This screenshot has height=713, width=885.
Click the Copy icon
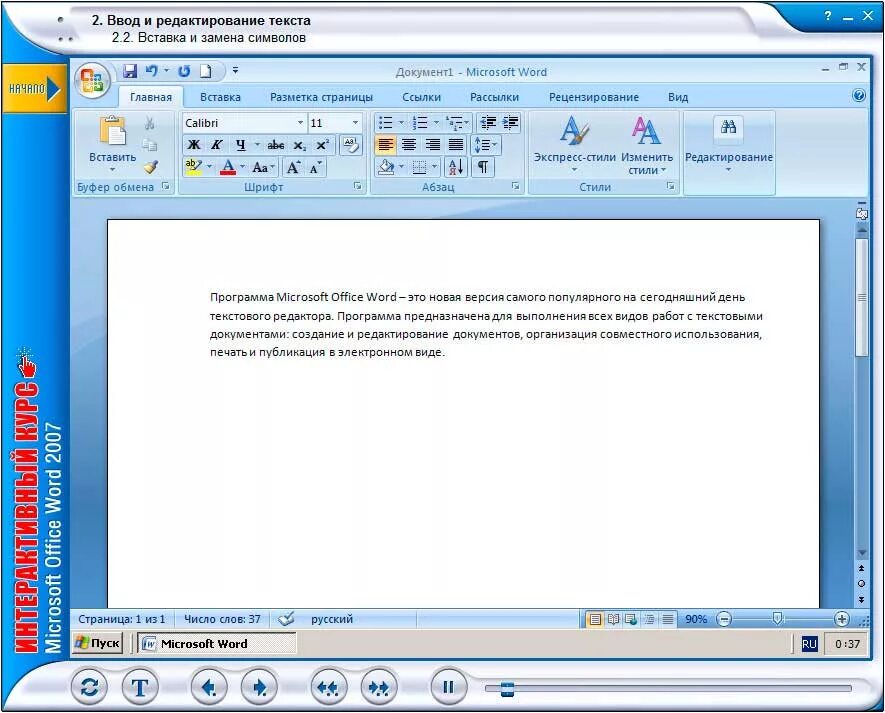click(150, 145)
